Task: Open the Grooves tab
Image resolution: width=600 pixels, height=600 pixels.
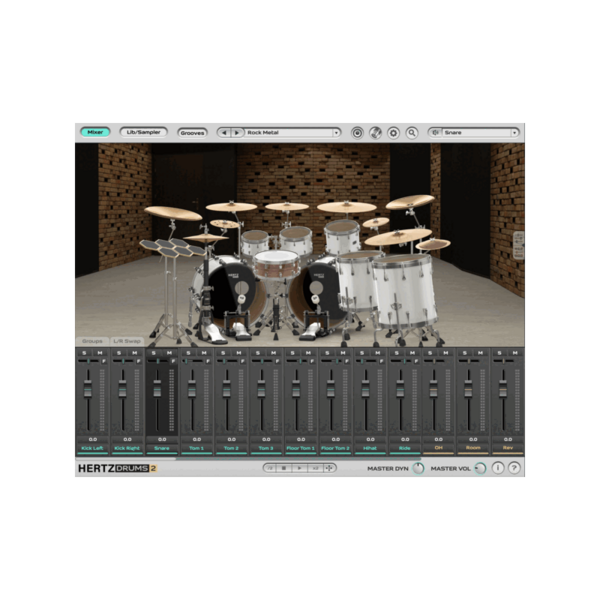Action: [x=192, y=133]
